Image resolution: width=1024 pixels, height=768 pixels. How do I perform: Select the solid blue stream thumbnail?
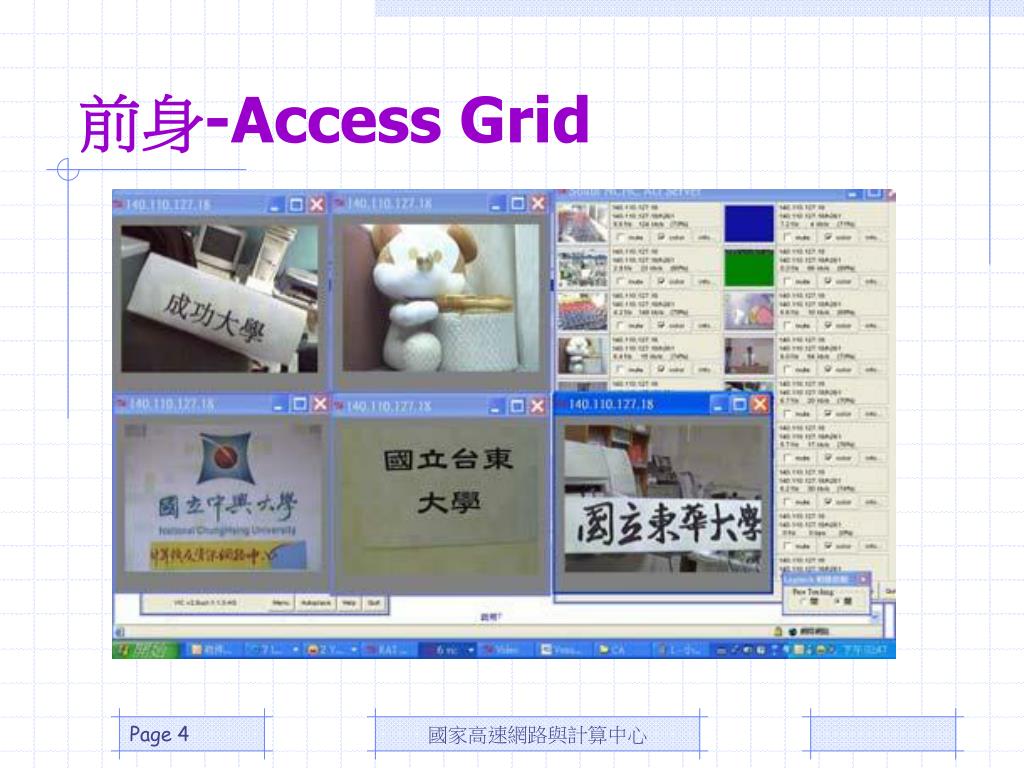[748, 223]
